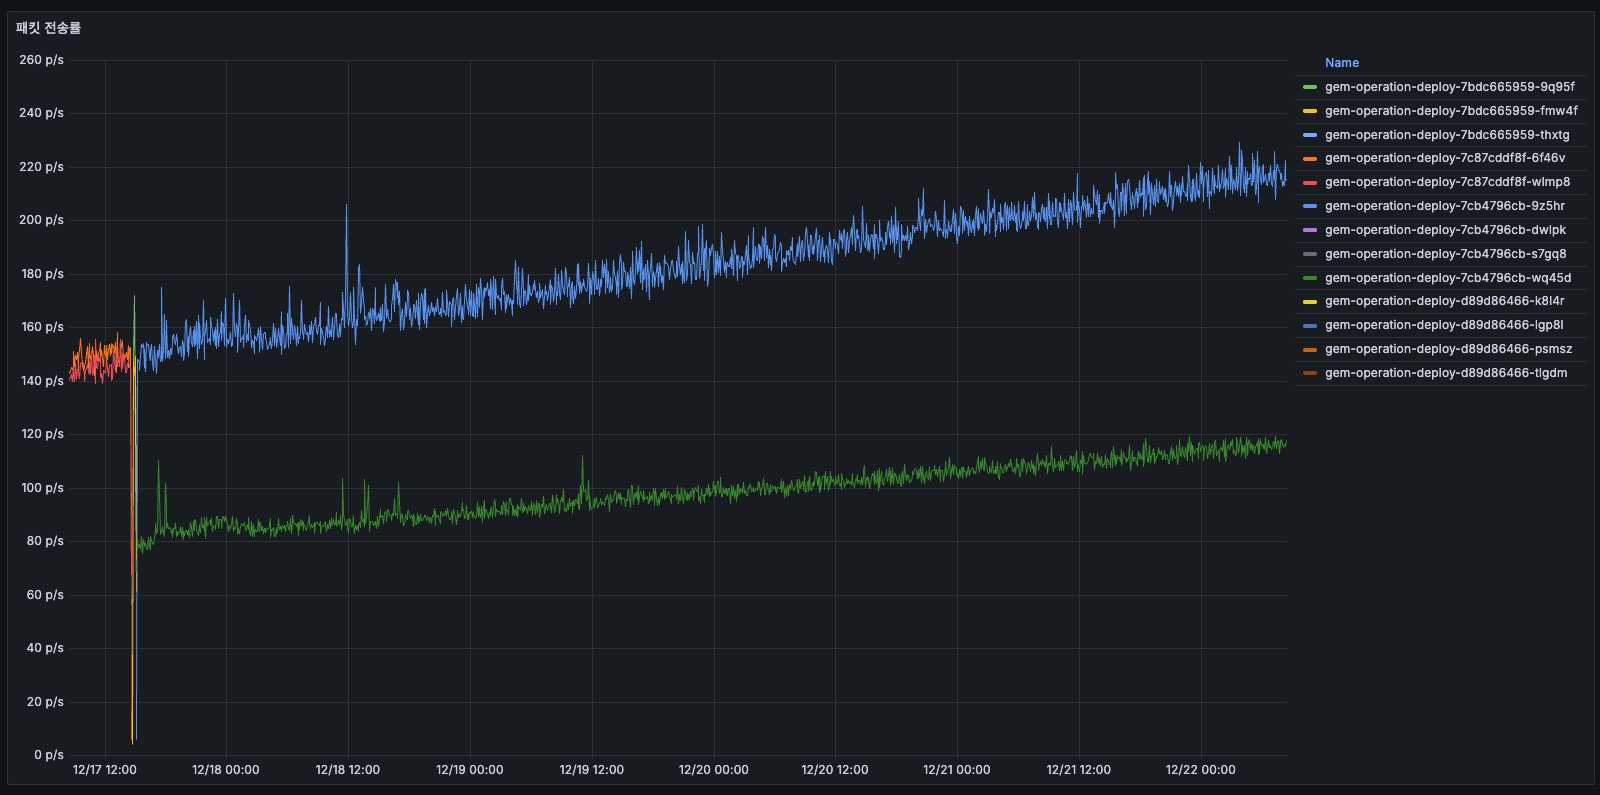Click legend label gem-operation-deploy-7bdc665959-thxtg

pyautogui.click(x=1446, y=135)
